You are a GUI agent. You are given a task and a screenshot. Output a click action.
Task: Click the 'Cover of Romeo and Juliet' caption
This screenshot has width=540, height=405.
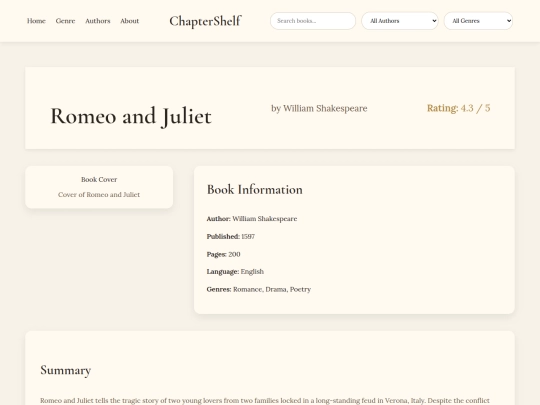click(x=99, y=195)
